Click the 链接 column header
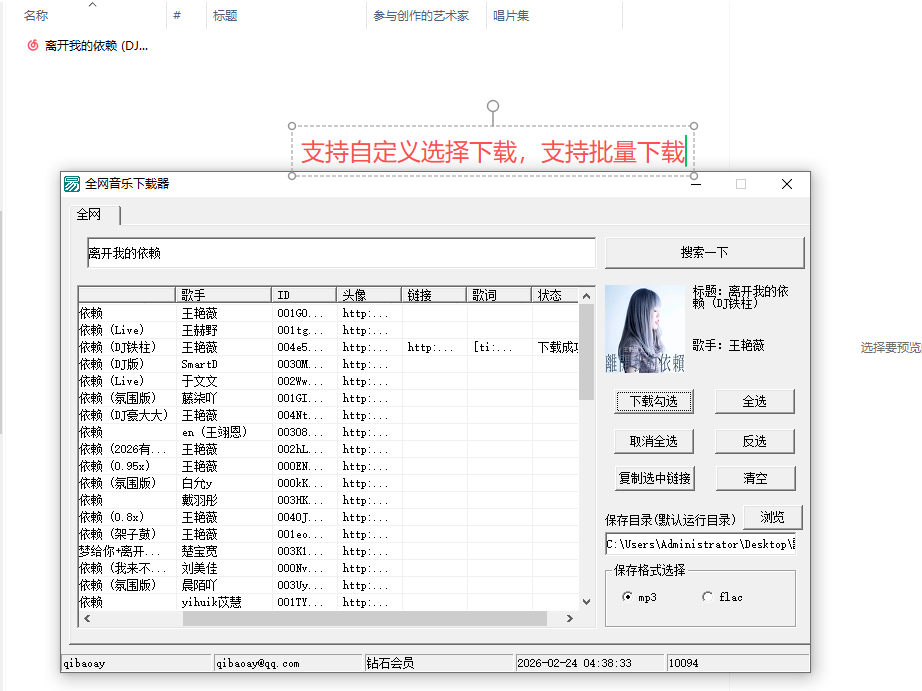The height and width of the screenshot is (691, 922). tap(434, 295)
